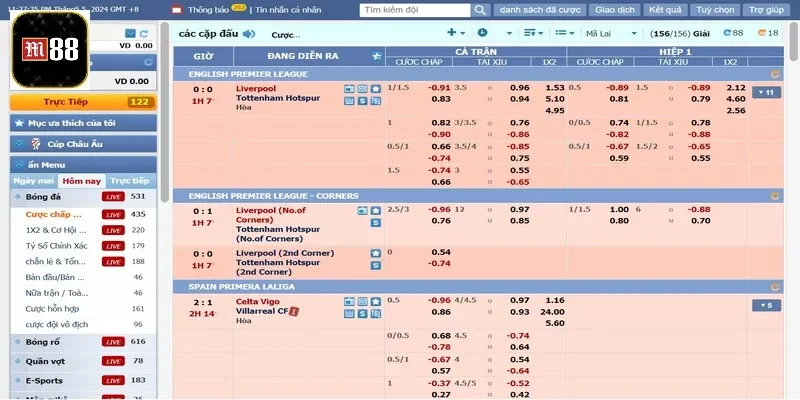The width and height of the screenshot is (800, 400).
Task: Favorite the Liverpool vs Tottenham match star
Action: point(375,89)
